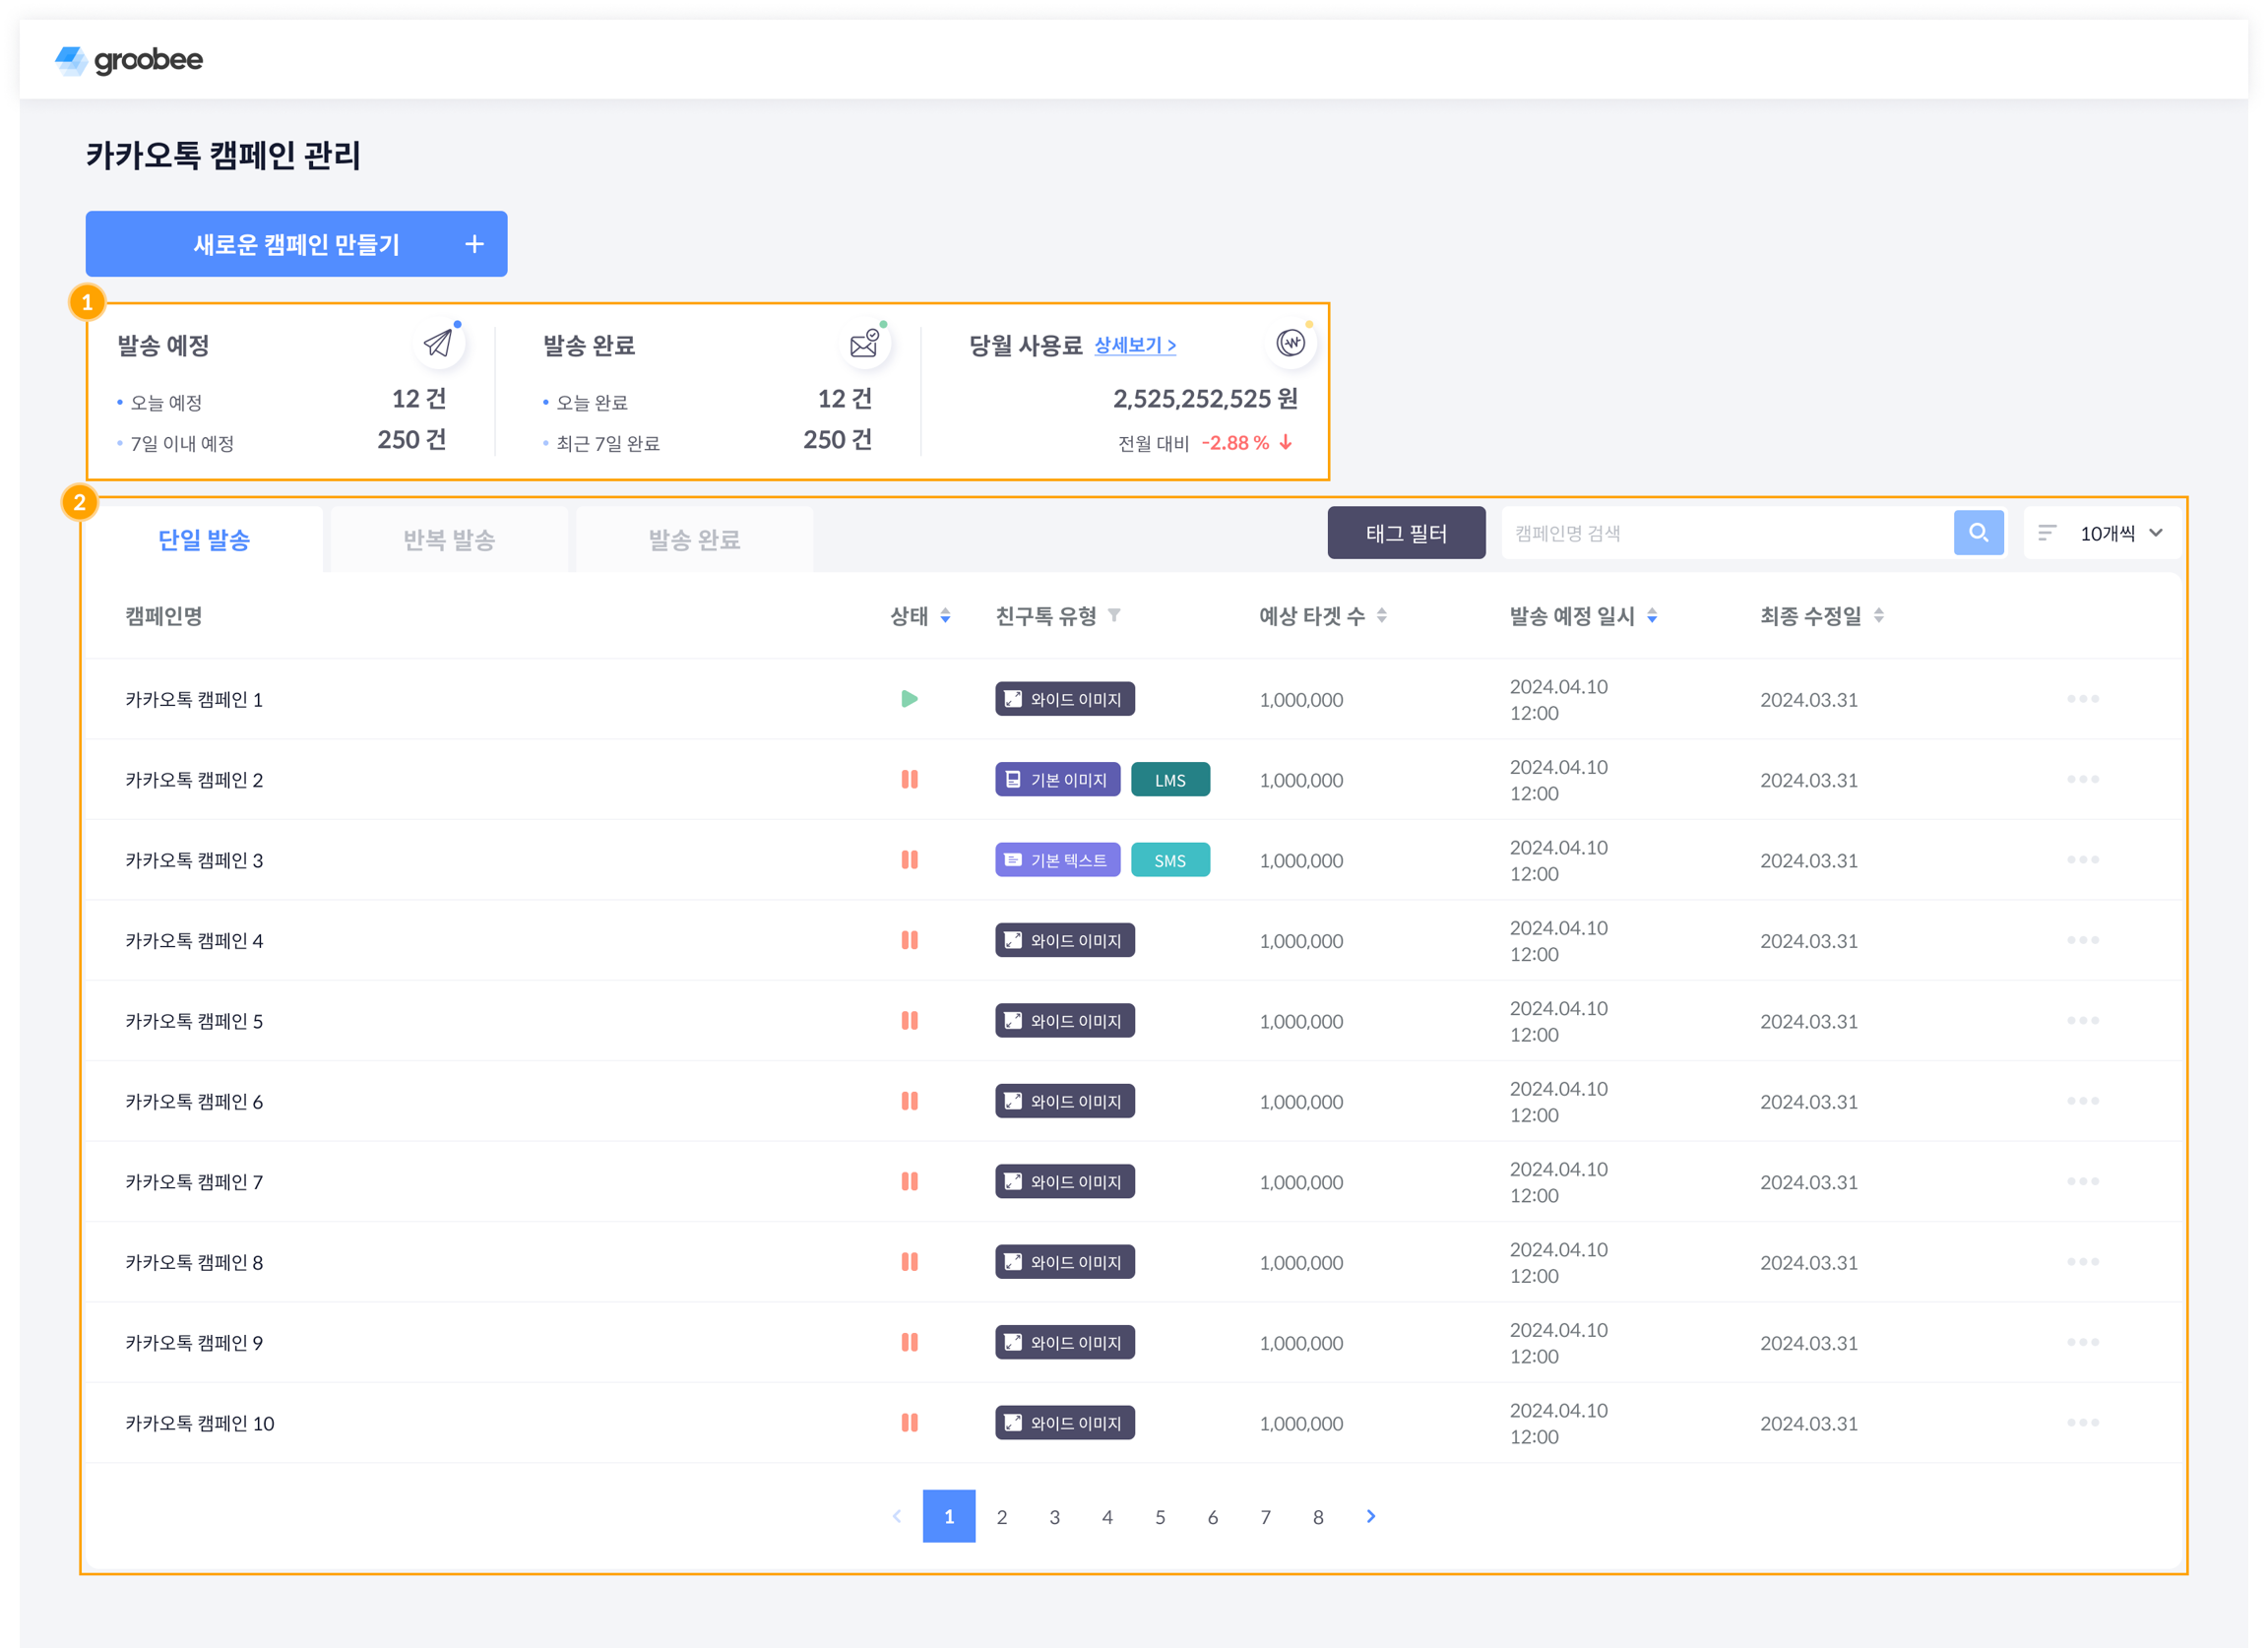Screen dimensions: 2268x1648
Task: Click the won currency icon in 당월 사용료
Action: [1290, 344]
